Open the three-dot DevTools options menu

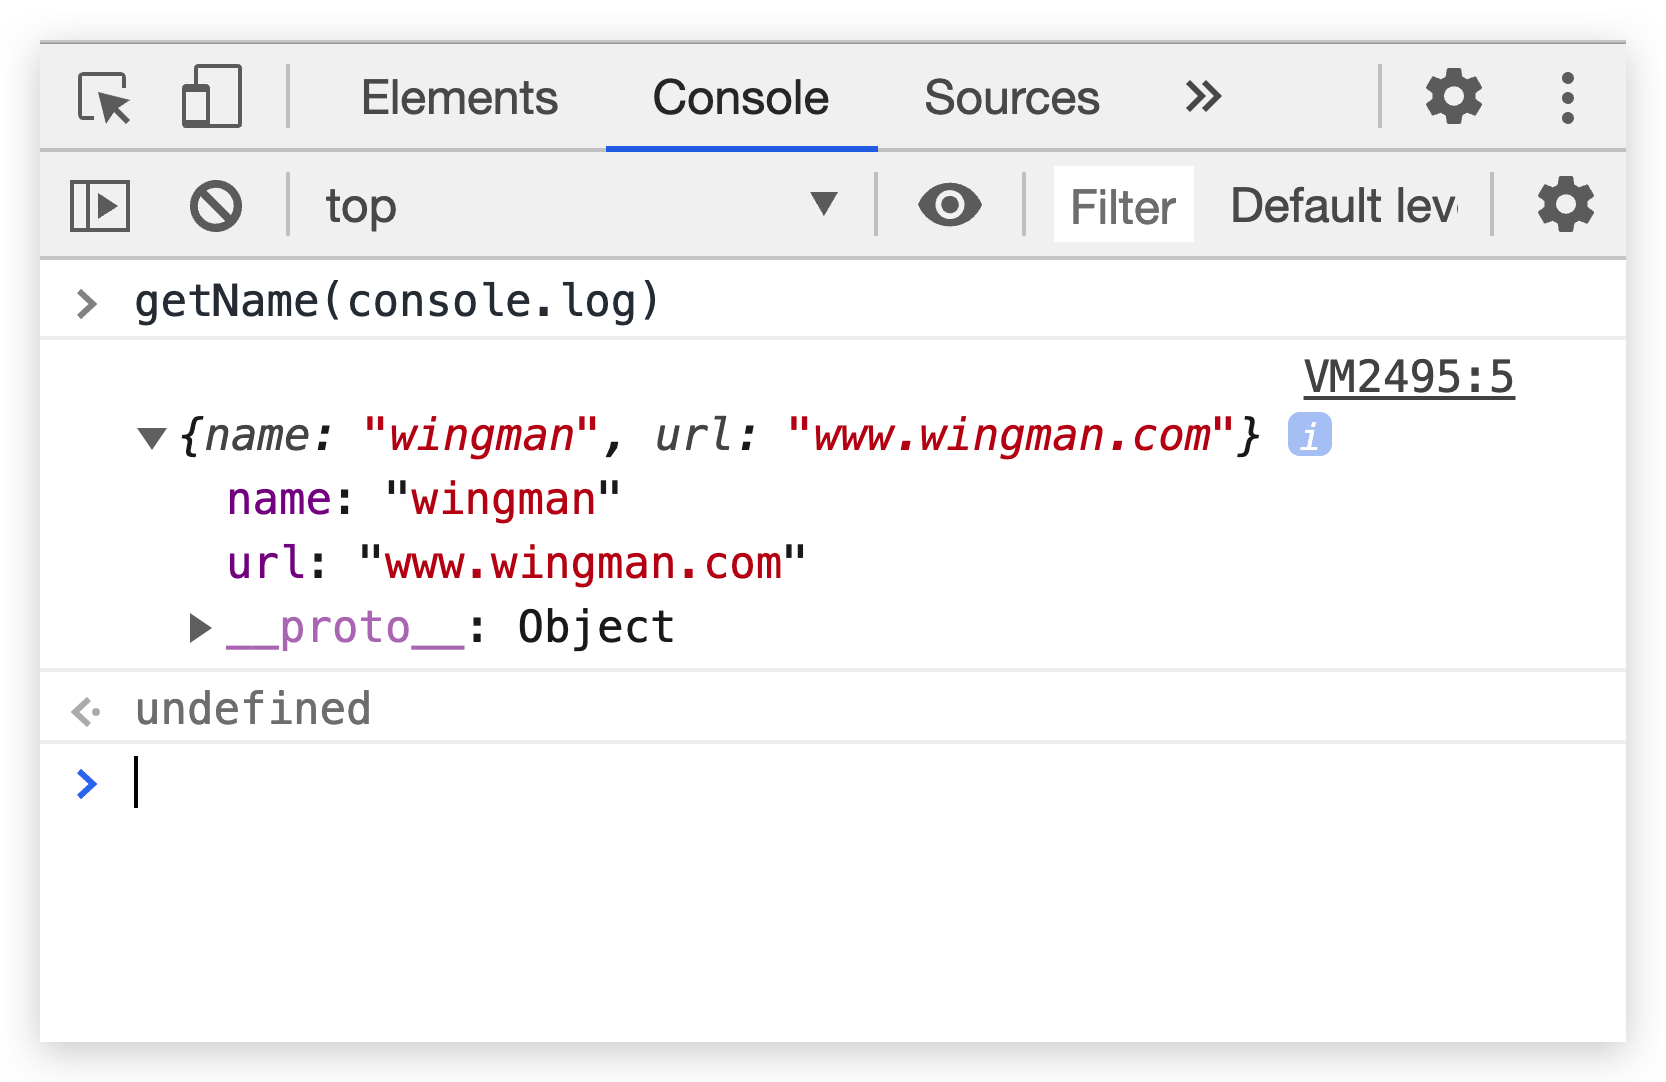pyautogui.click(x=1567, y=98)
